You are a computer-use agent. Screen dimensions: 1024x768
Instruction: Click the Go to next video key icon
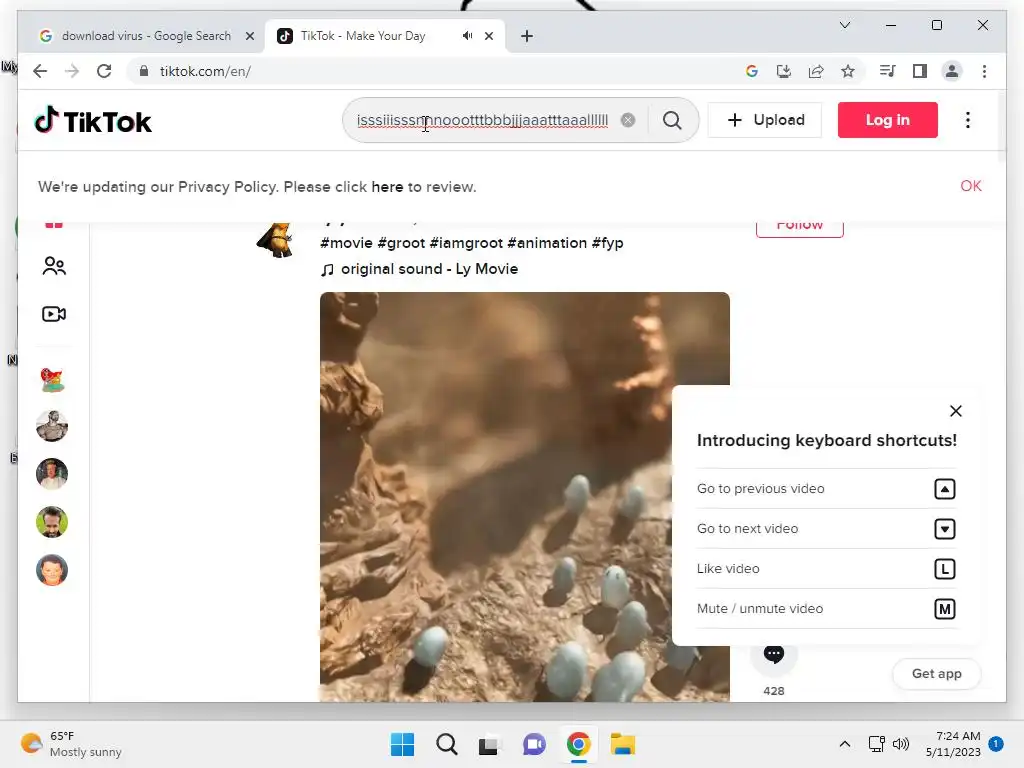(944, 529)
